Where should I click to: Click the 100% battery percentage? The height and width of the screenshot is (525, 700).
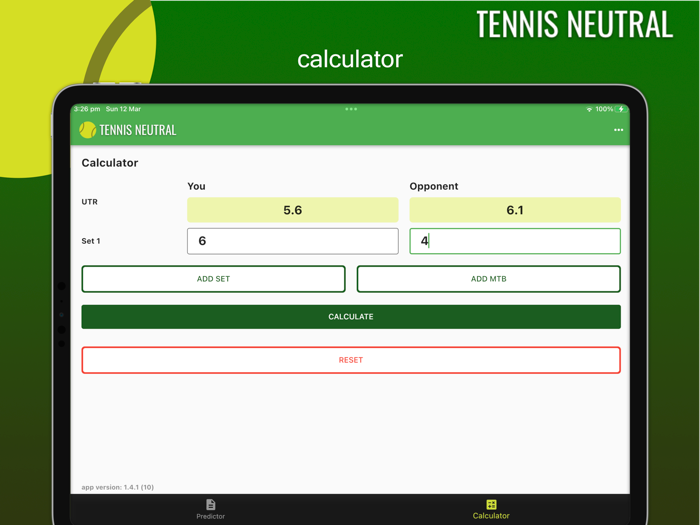click(x=604, y=109)
